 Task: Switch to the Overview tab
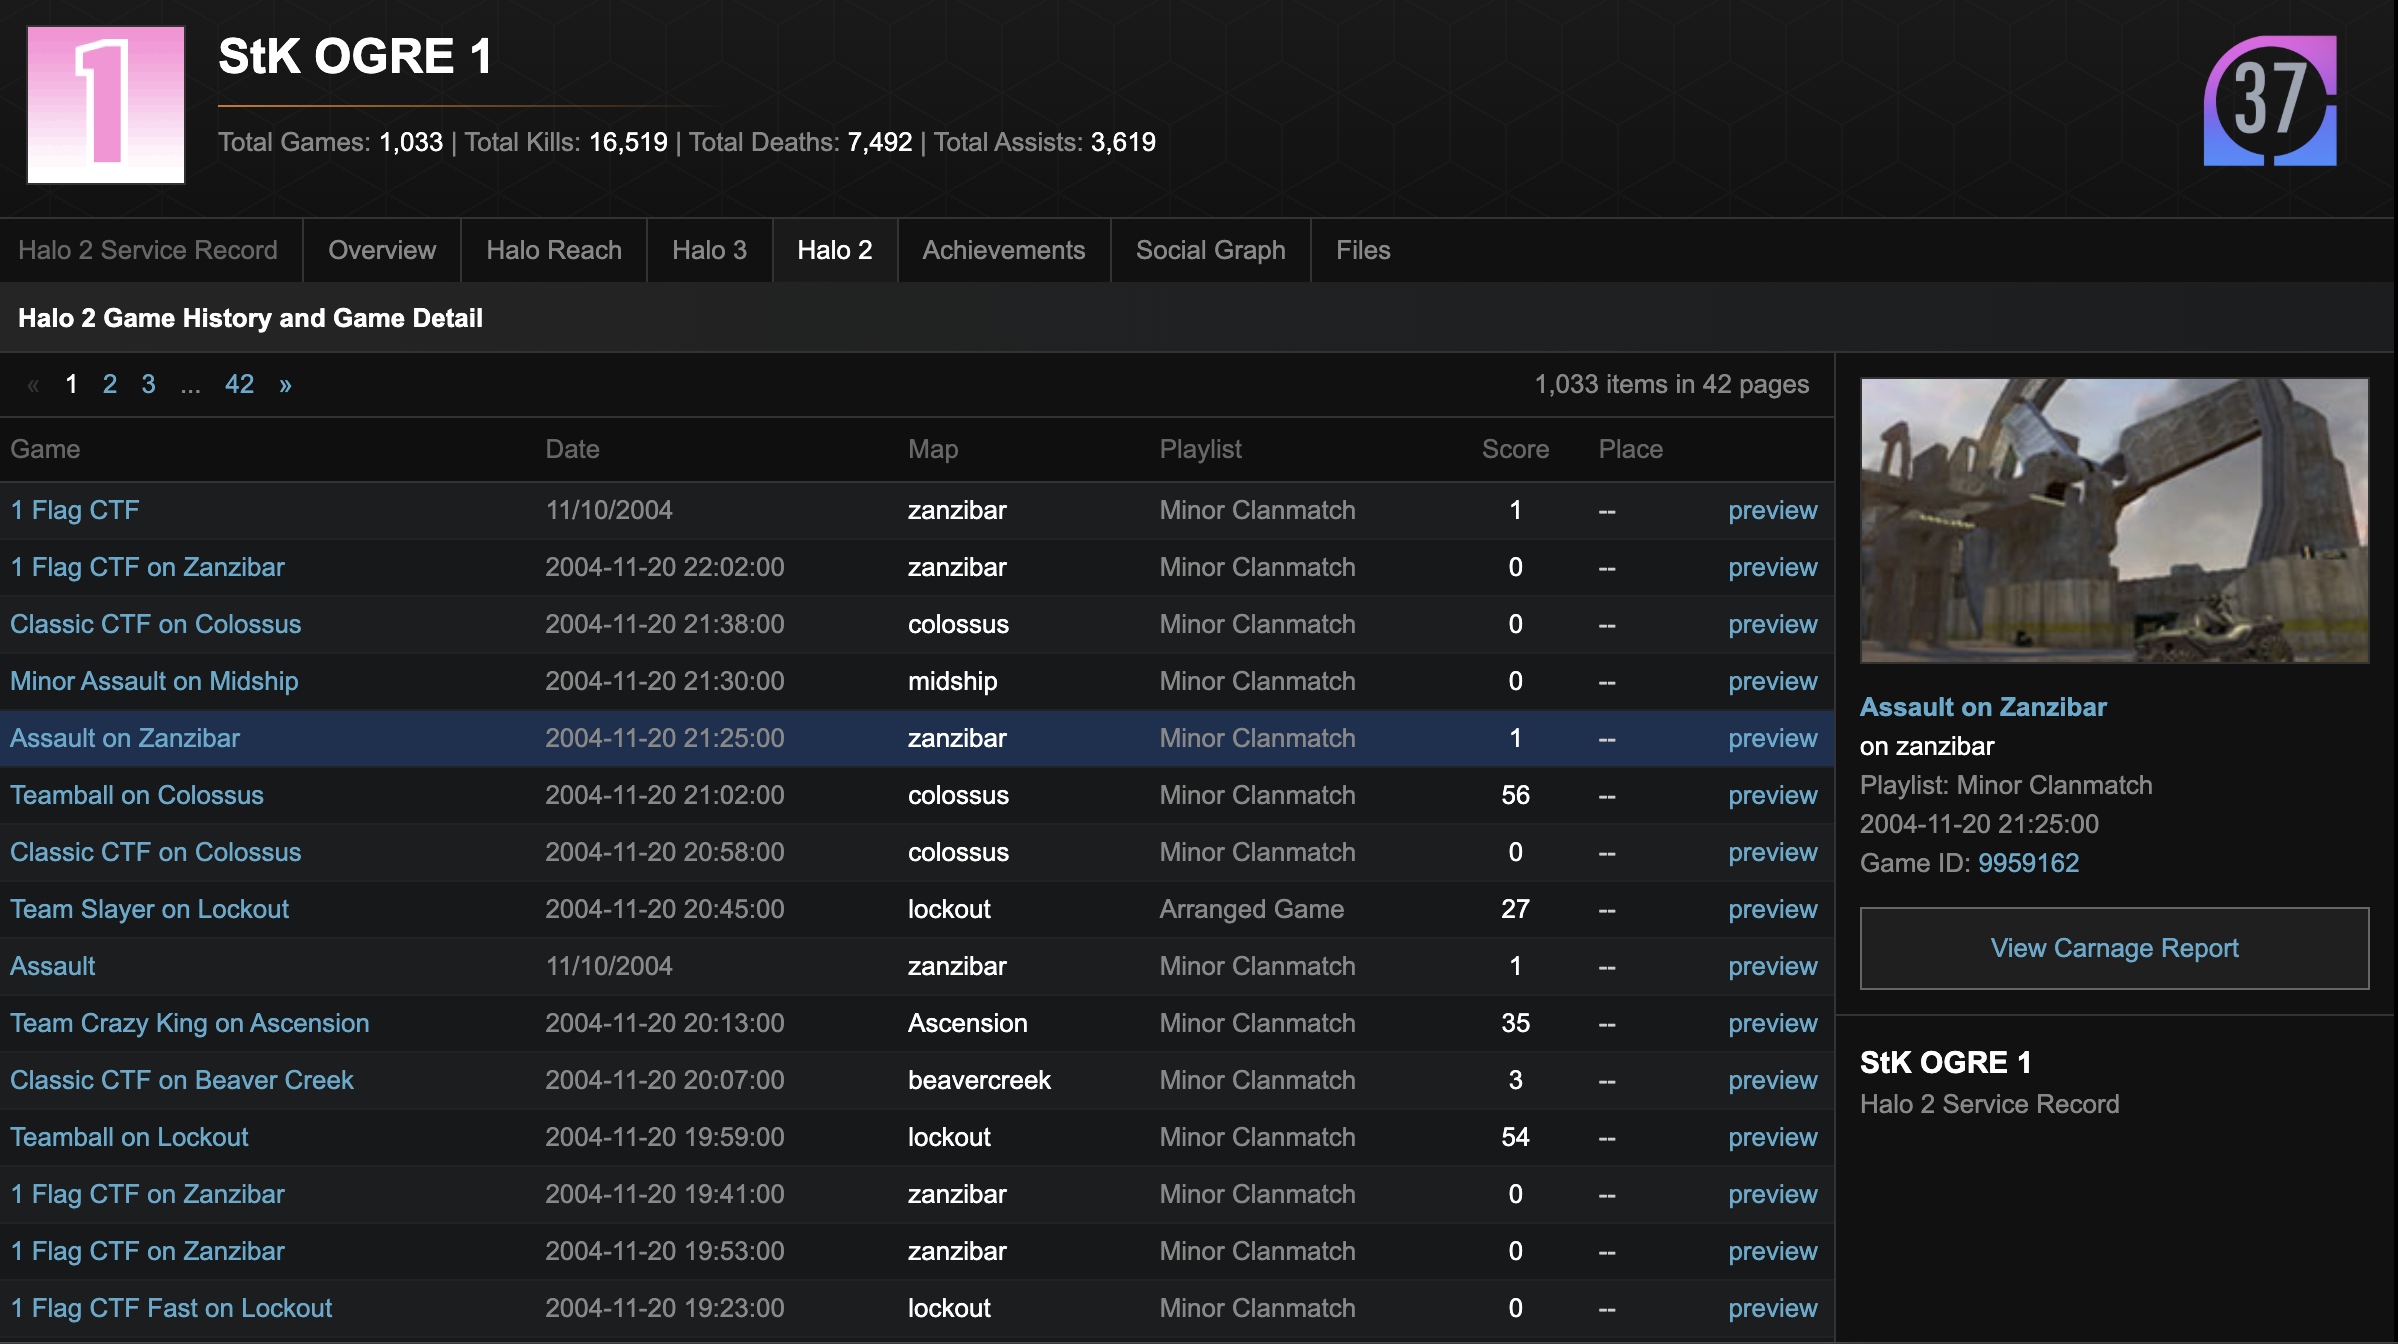[x=382, y=250]
